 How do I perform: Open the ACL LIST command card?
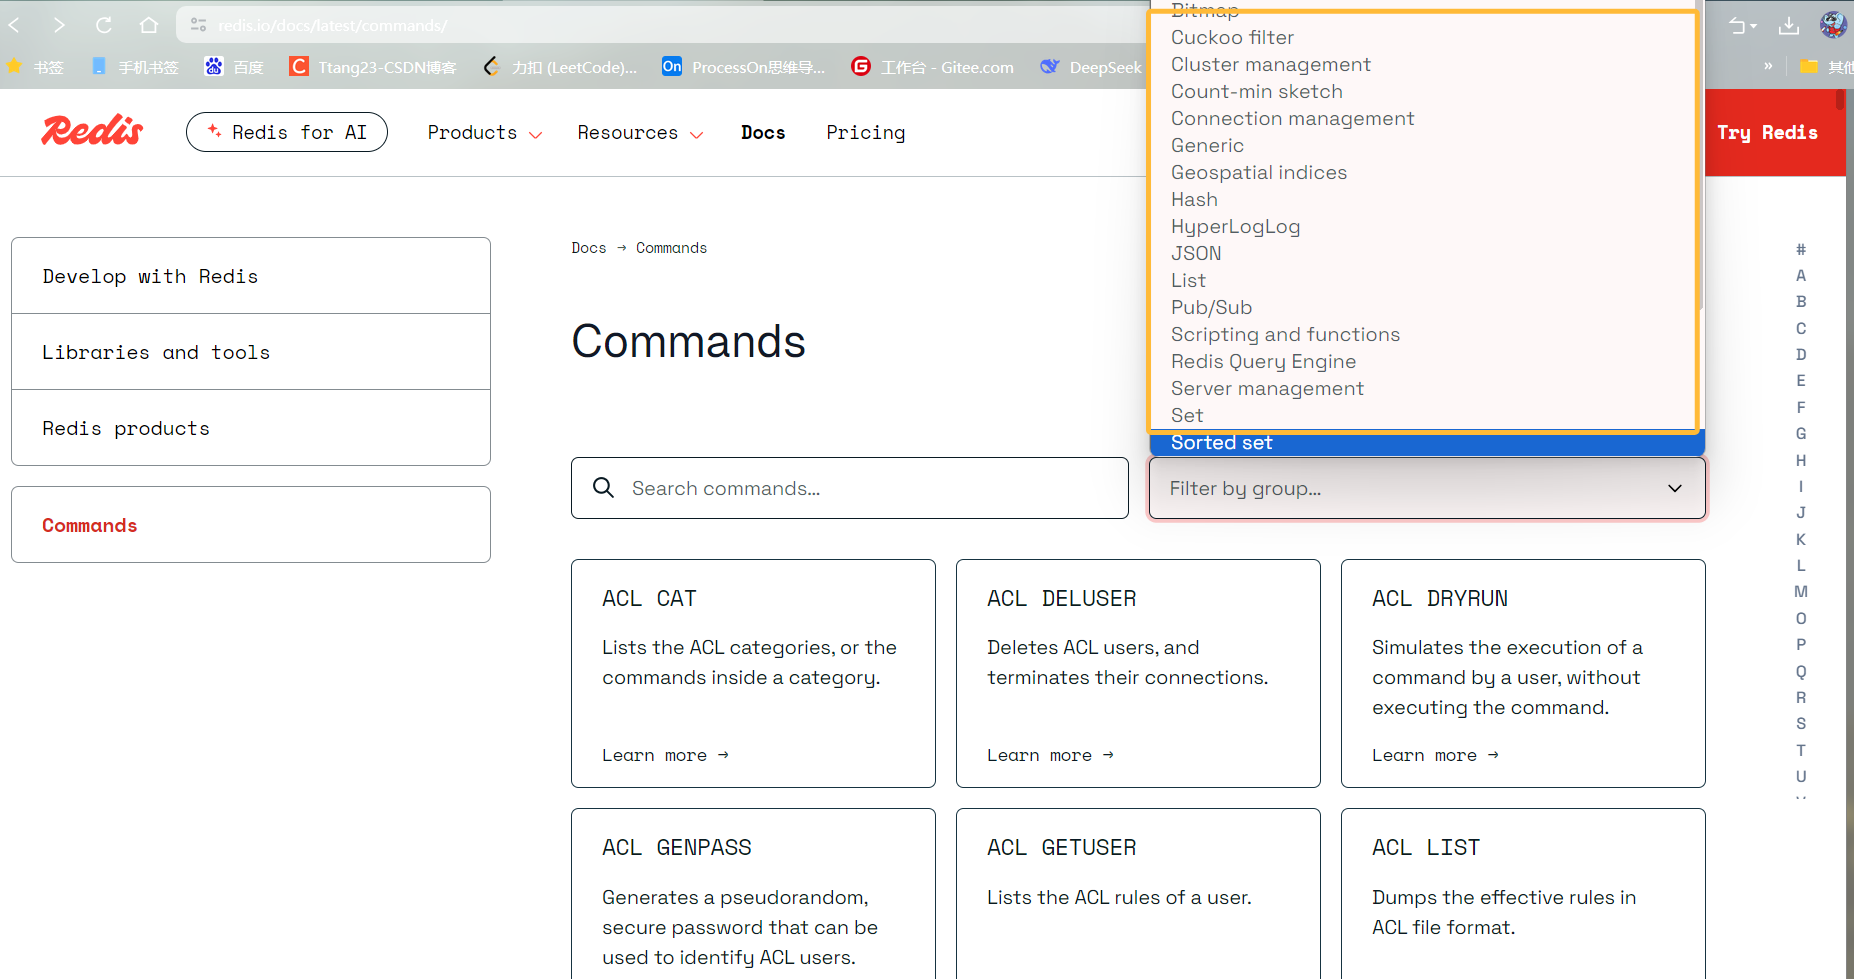[1523, 894]
